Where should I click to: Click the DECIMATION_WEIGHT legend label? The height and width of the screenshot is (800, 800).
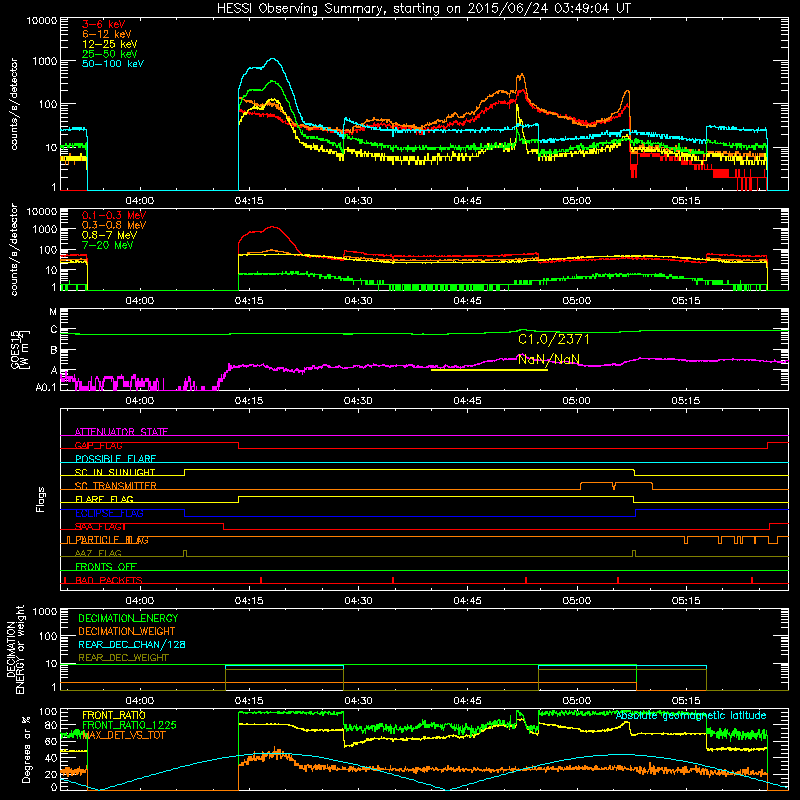click(x=127, y=631)
